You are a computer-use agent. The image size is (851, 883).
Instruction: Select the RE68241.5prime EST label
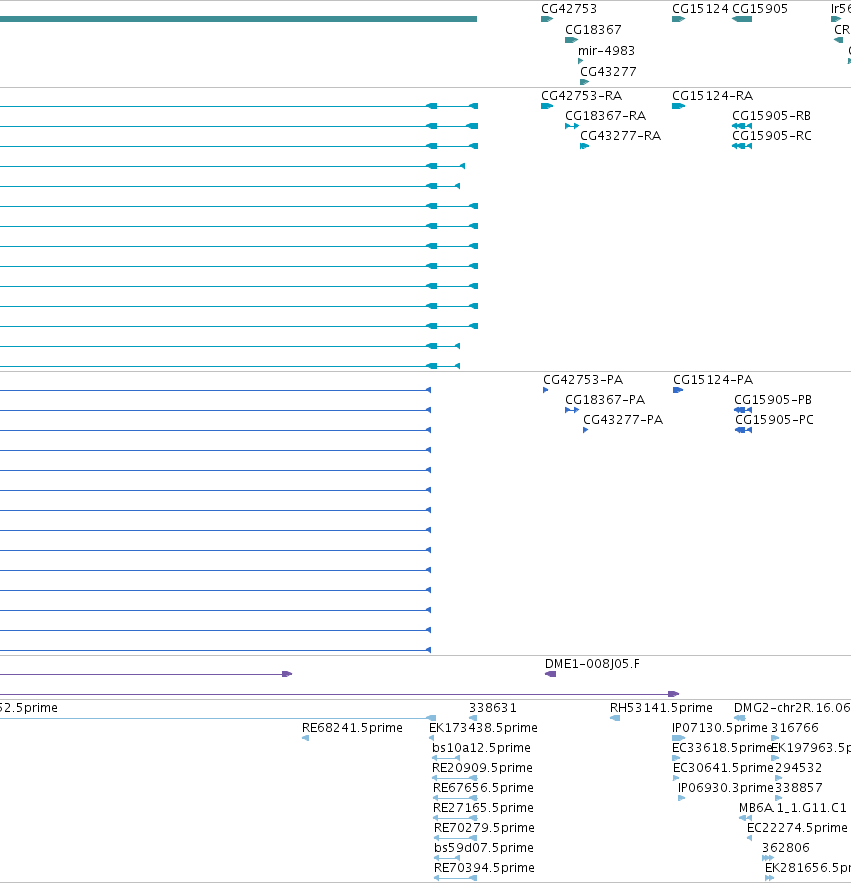pyautogui.click(x=352, y=728)
